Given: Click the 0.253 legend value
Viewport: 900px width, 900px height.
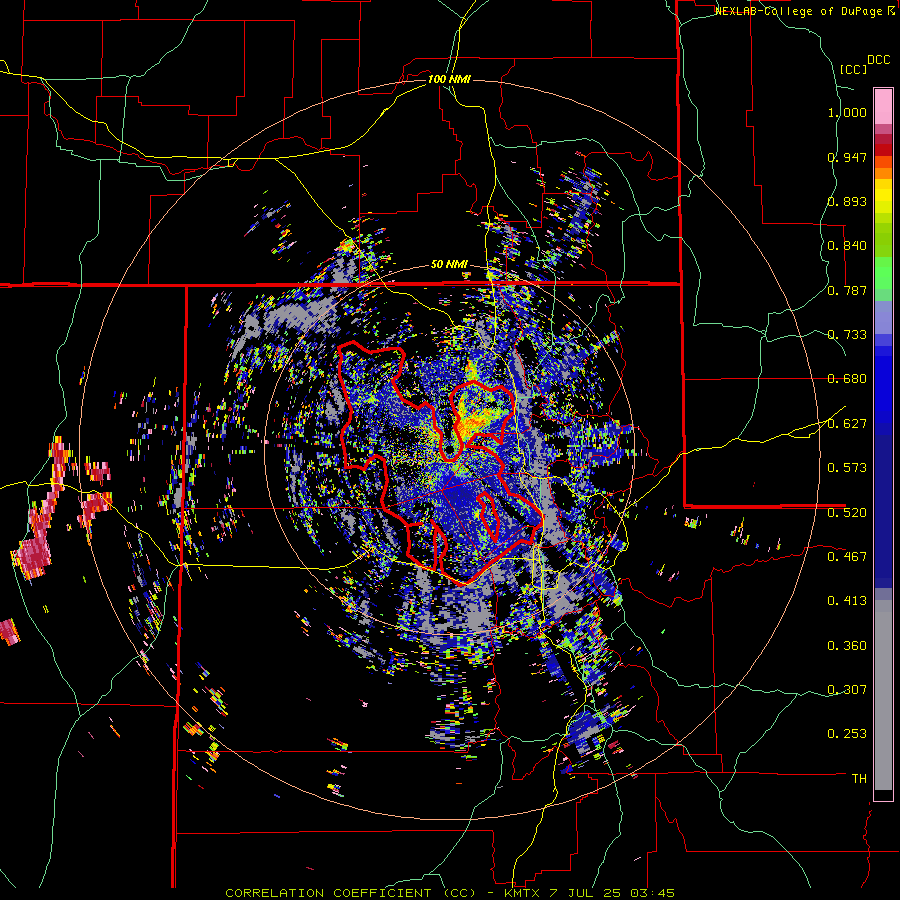Looking at the screenshot, I should 847,734.
